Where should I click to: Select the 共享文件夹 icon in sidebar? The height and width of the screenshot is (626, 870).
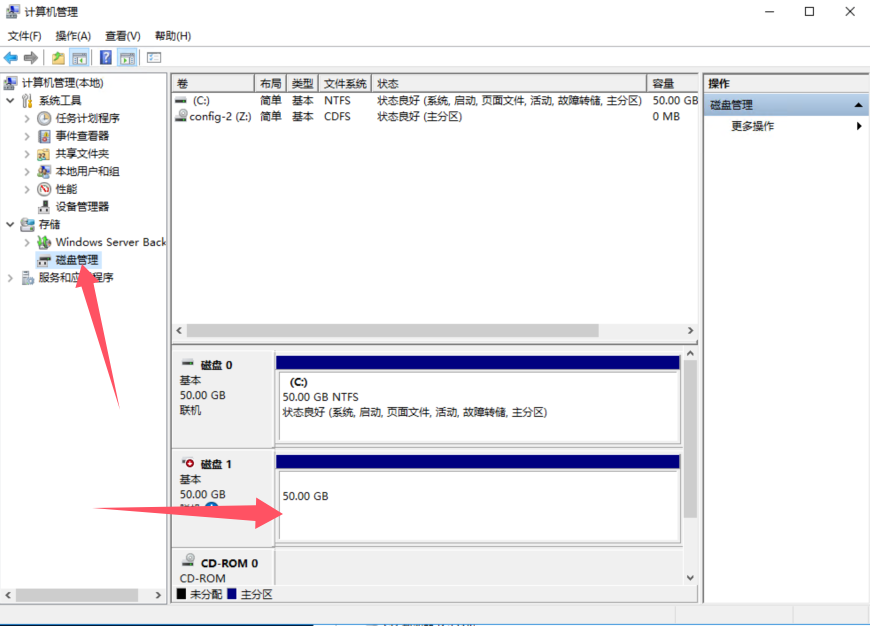coord(43,153)
